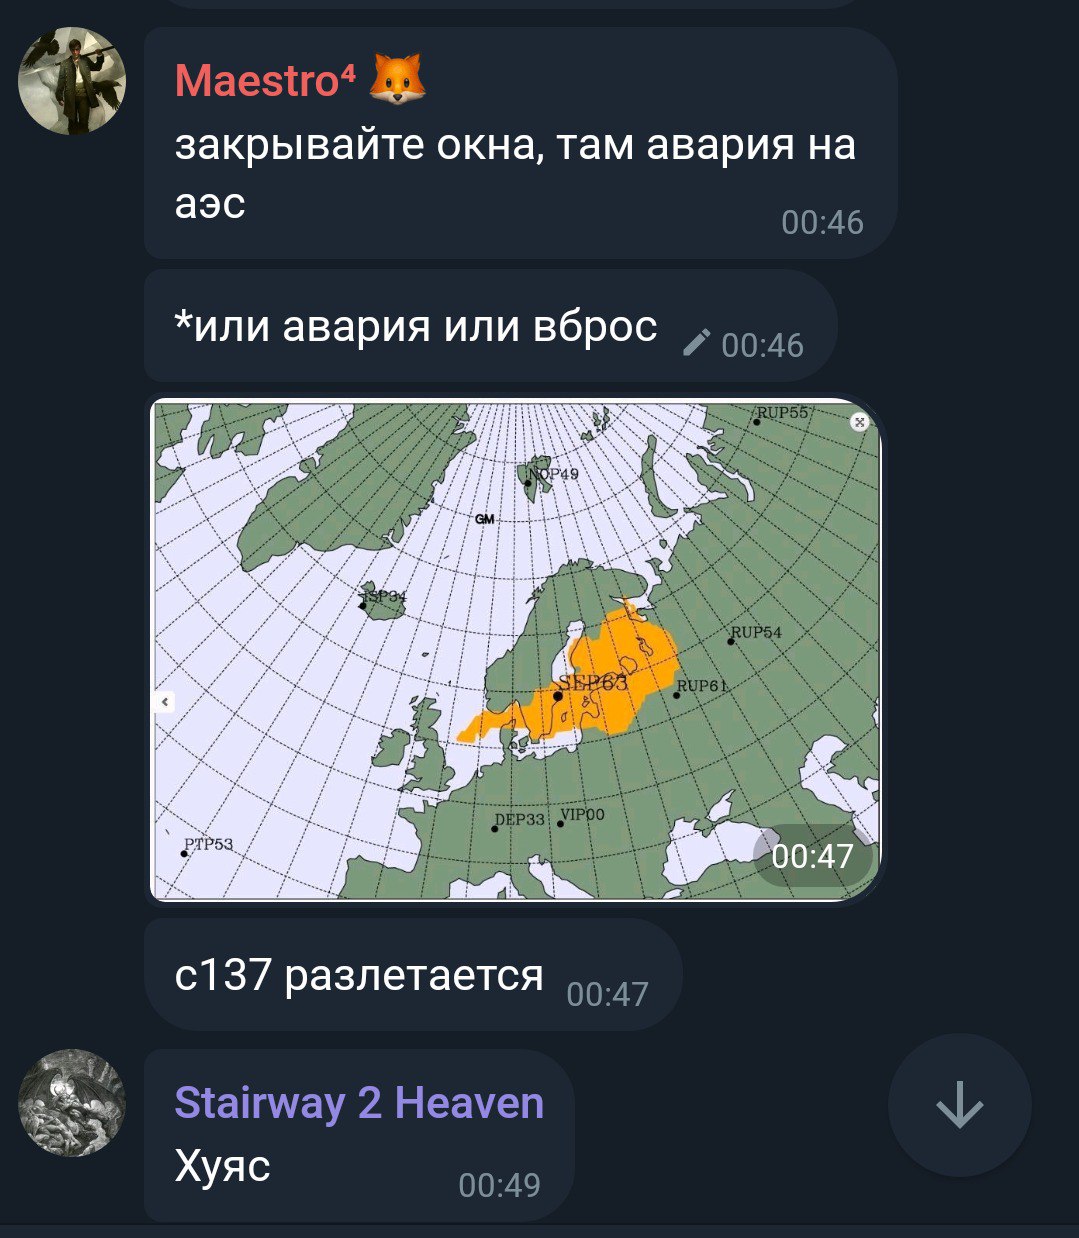Click the Stairway 2 Heaven sender name
Viewport: 1079px width, 1238px height.
coord(359,1103)
